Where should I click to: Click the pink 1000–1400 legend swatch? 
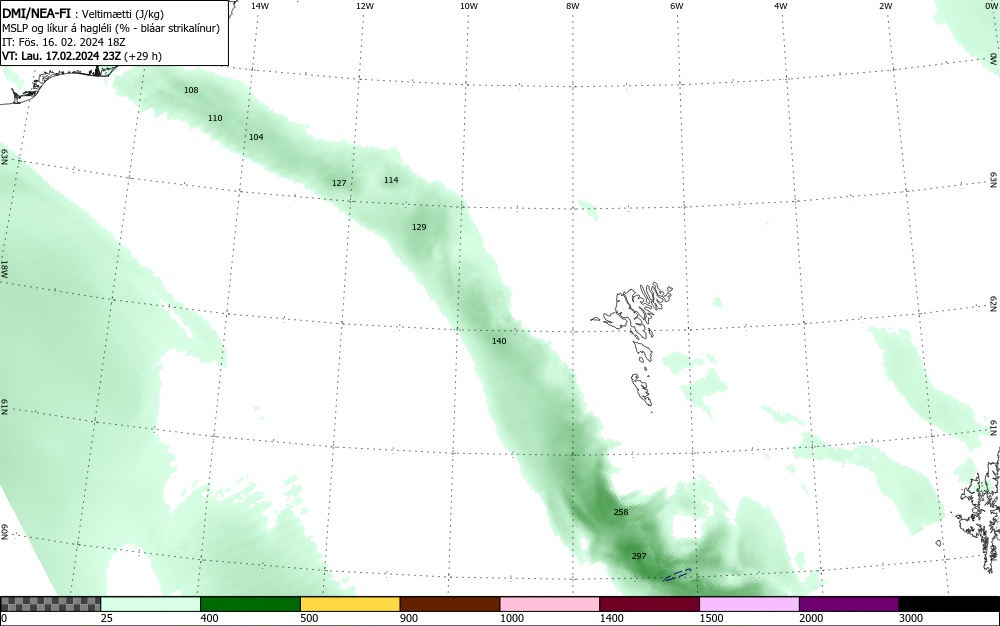coord(550,604)
